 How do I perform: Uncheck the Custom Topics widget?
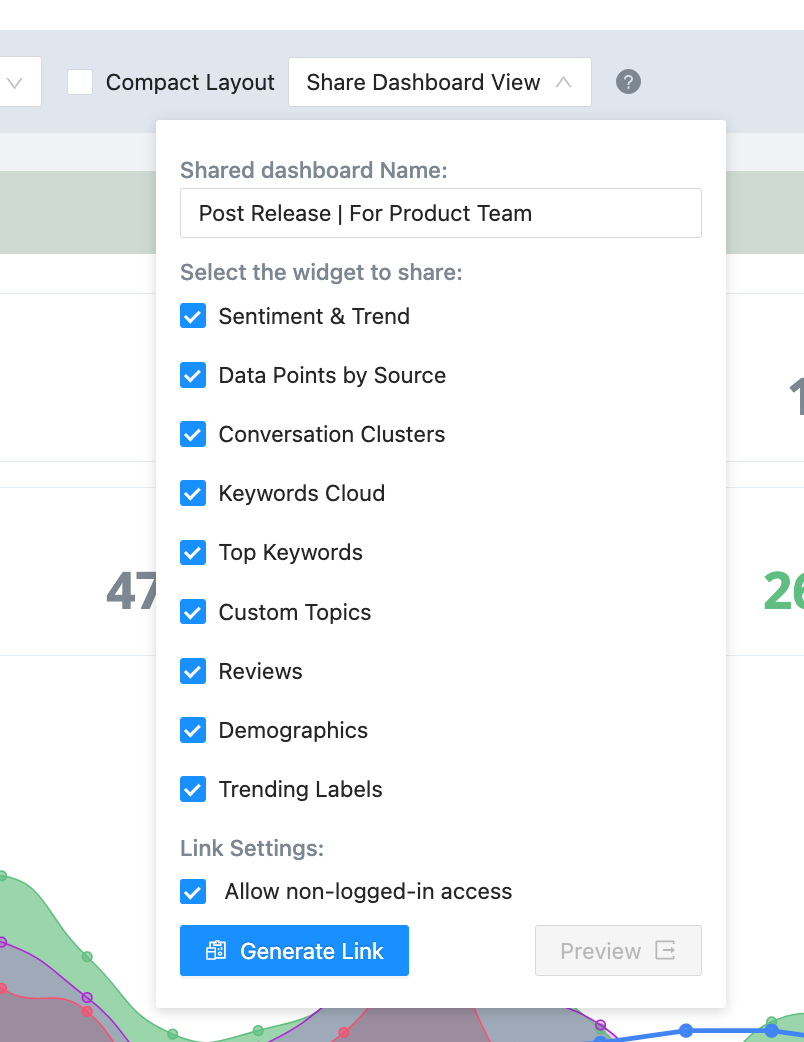pyautogui.click(x=192, y=611)
